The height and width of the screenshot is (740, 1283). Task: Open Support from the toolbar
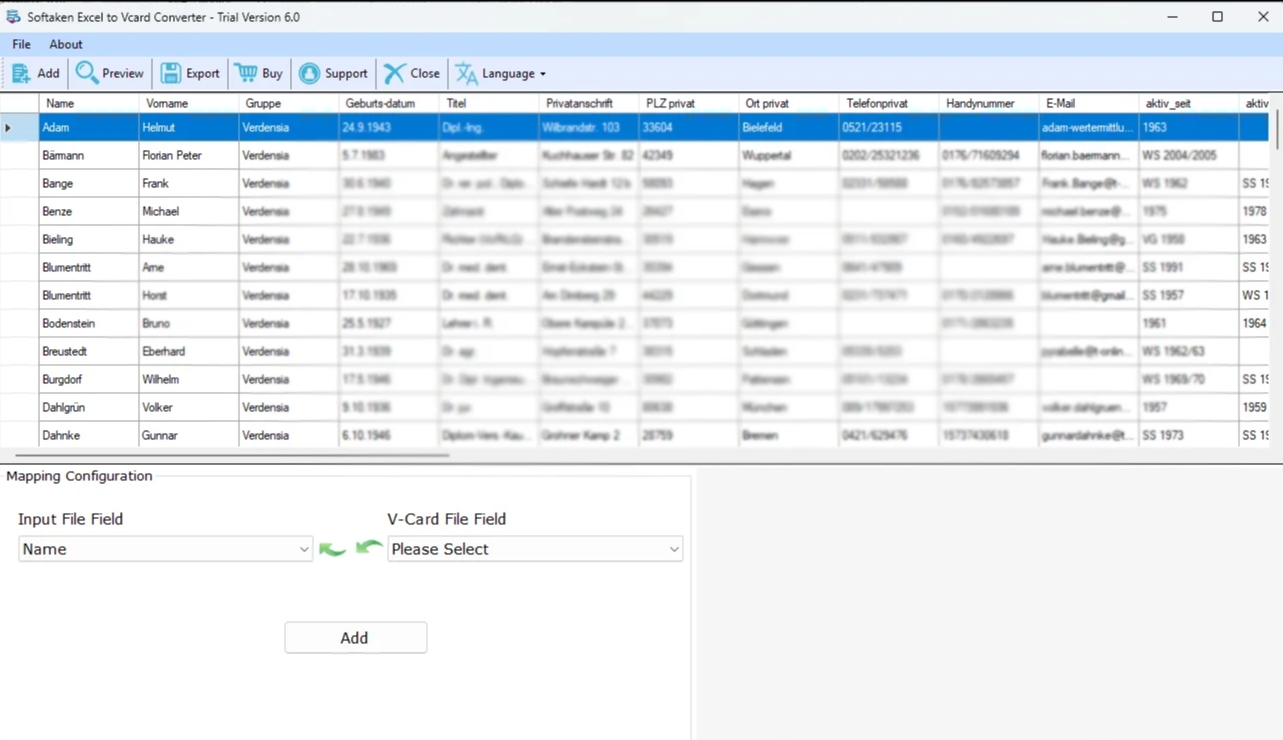tap(334, 73)
